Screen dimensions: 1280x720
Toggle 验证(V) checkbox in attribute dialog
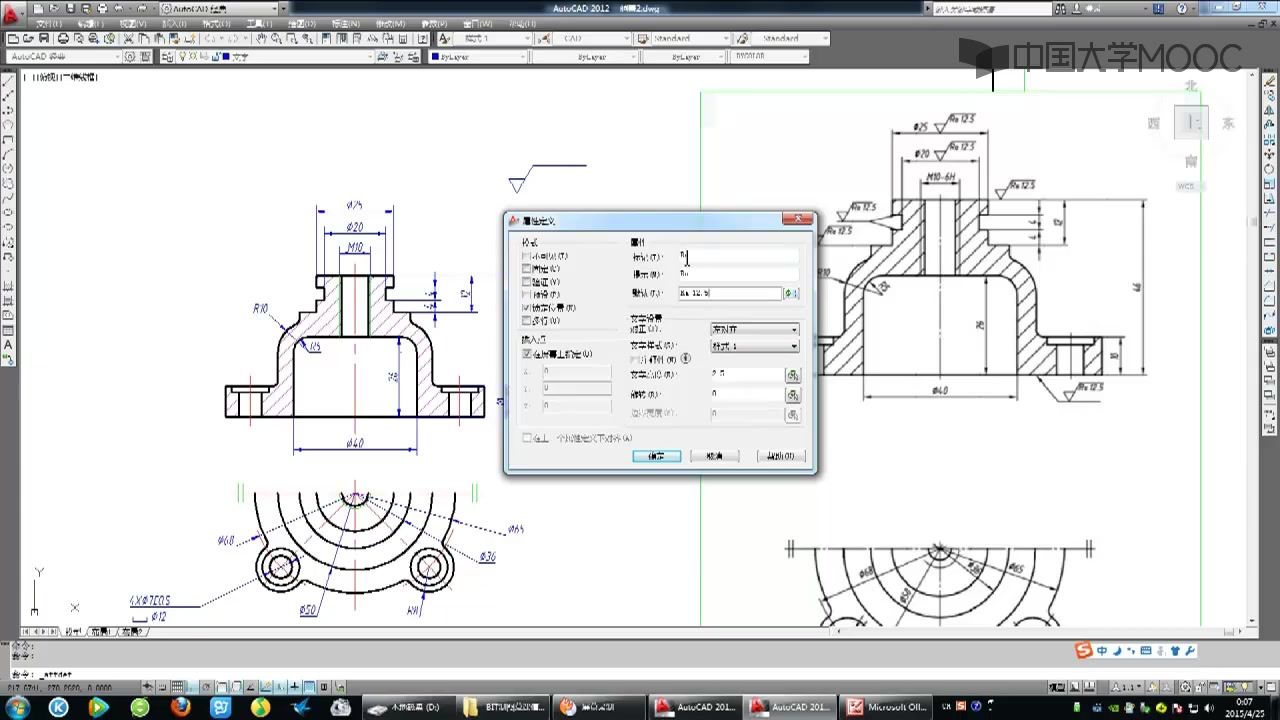tap(526, 282)
